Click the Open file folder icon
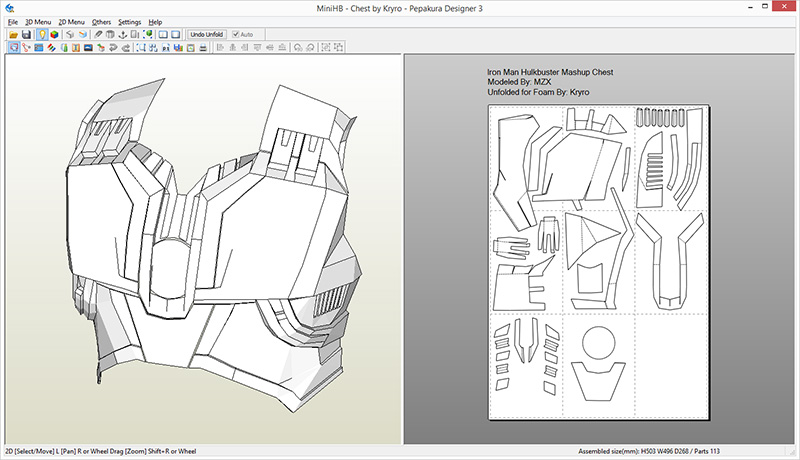Screen dimensions: 800x460 coord(14,35)
